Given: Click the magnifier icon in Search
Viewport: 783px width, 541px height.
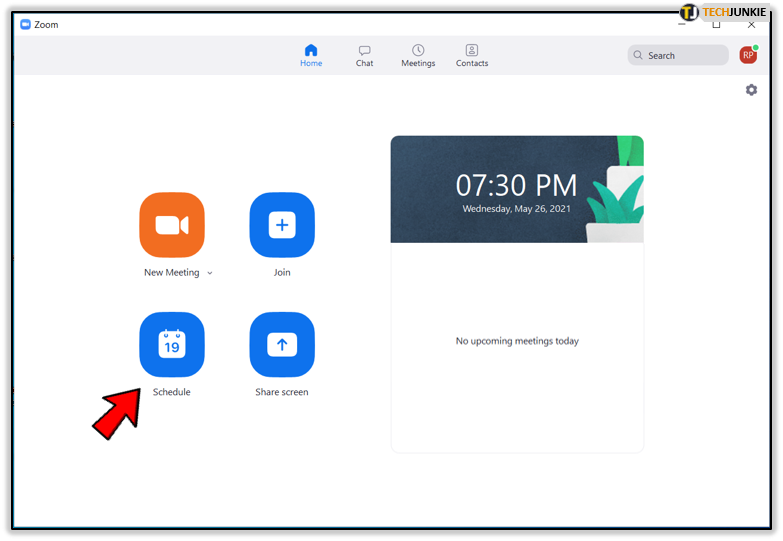Looking at the screenshot, I should click(638, 55).
